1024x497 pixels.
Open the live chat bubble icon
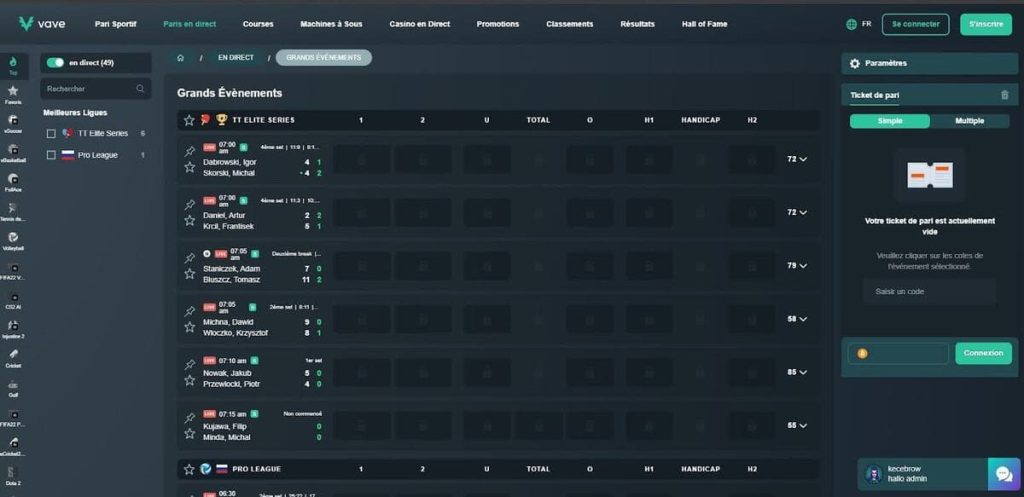1002,473
